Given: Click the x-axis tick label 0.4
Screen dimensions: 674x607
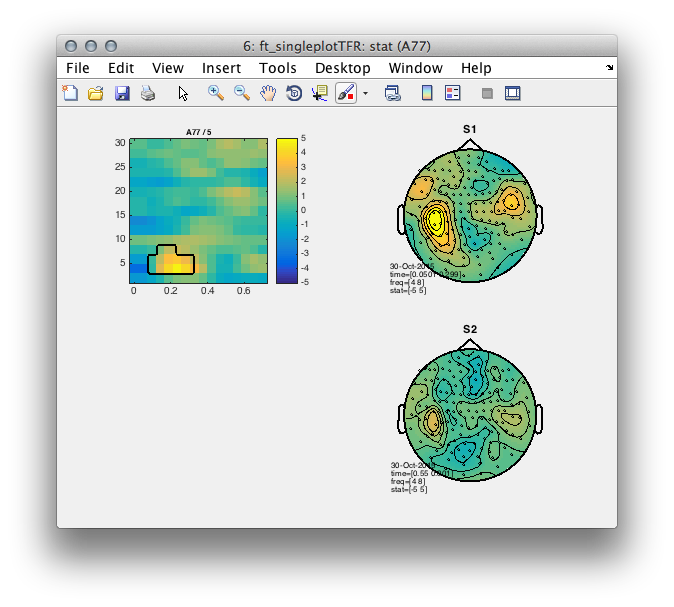Looking at the screenshot, I should click(207, 291).
